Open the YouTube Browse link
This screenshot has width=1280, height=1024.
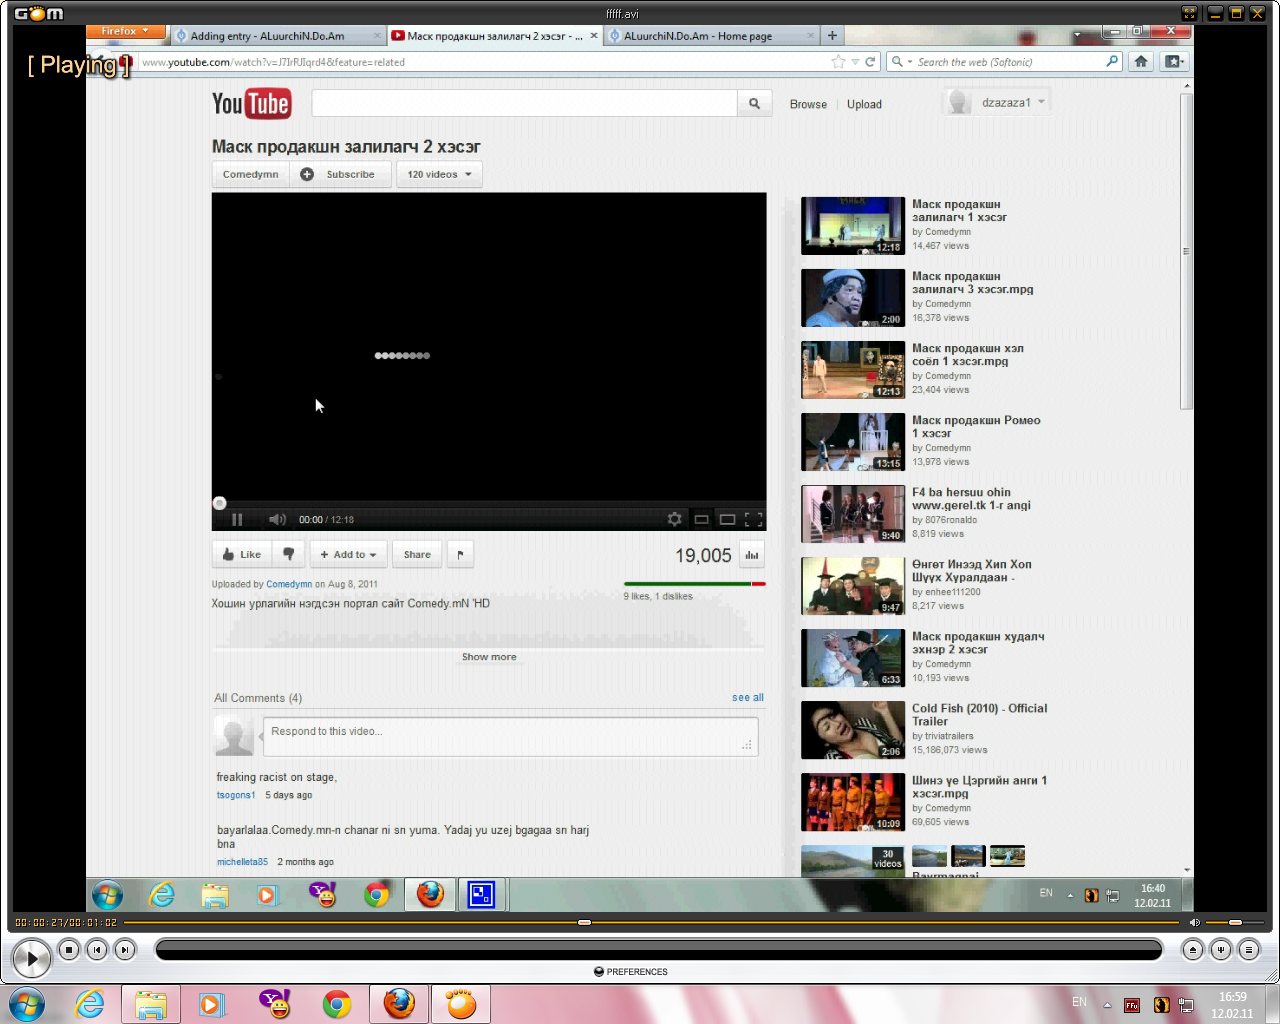(808, 104)
